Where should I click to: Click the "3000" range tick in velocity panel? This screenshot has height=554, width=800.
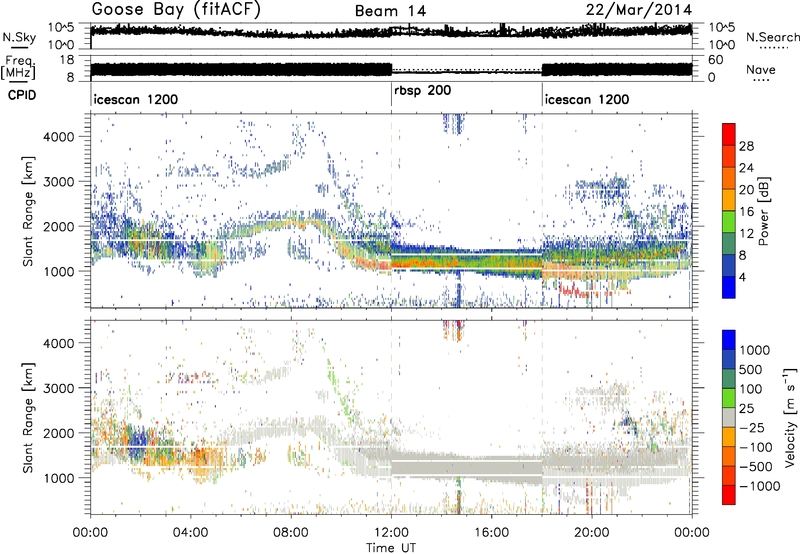[x=58, y=388]
